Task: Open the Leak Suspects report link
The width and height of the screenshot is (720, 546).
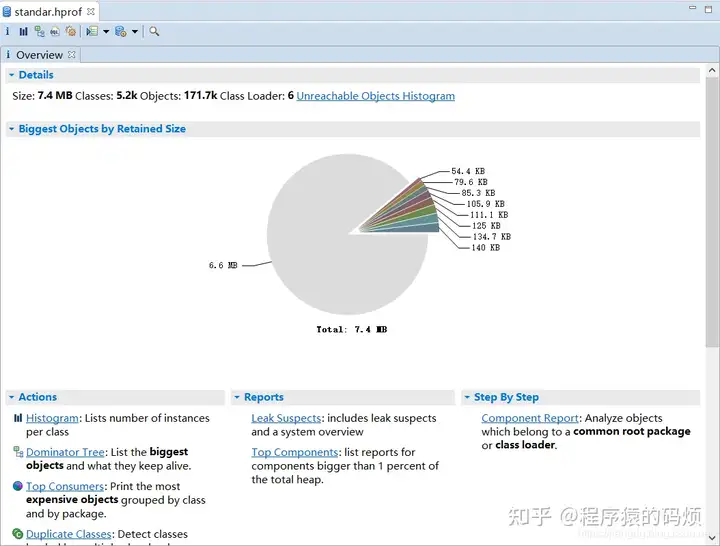Action: [286, 418]
